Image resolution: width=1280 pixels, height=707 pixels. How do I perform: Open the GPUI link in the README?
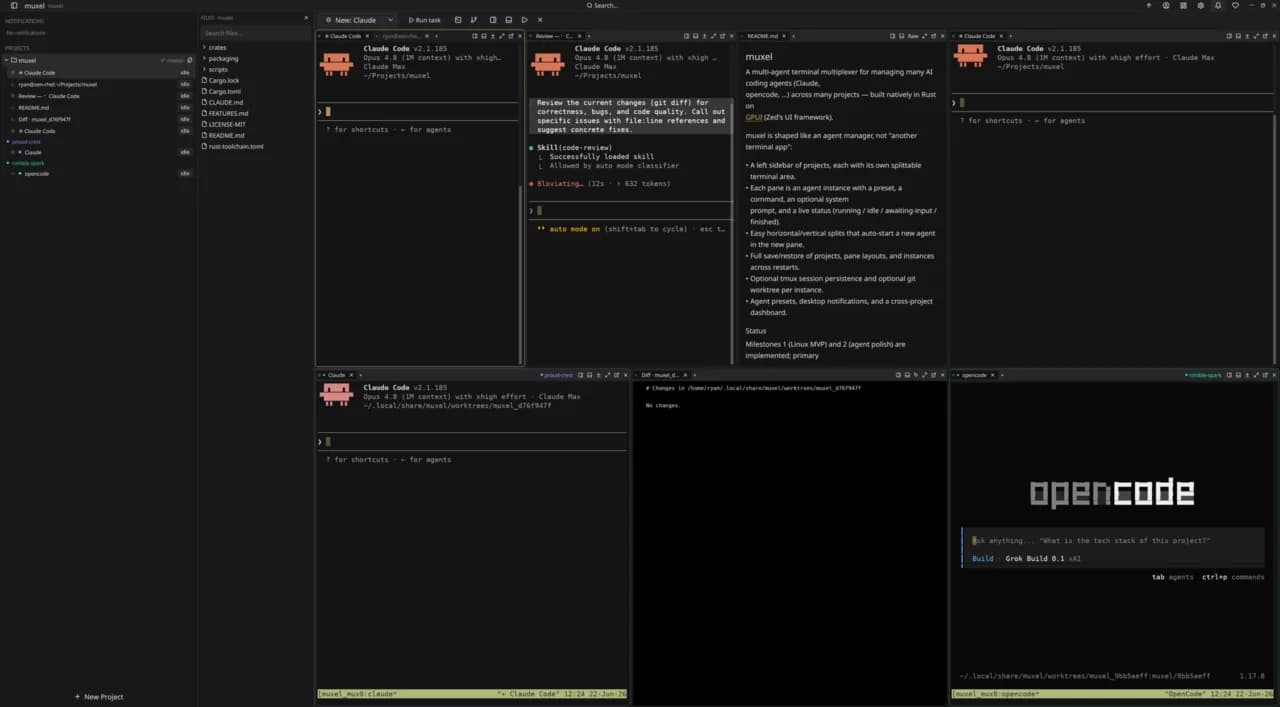tap(753, 117)
